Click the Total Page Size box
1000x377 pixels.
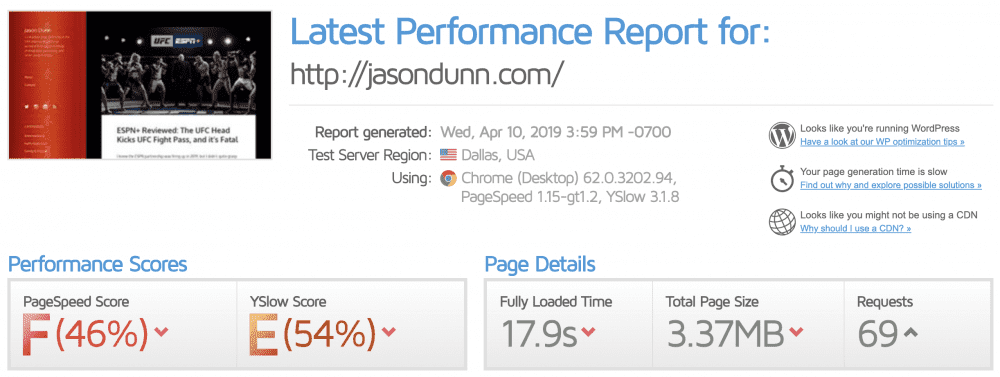click(x=747, y=324)
